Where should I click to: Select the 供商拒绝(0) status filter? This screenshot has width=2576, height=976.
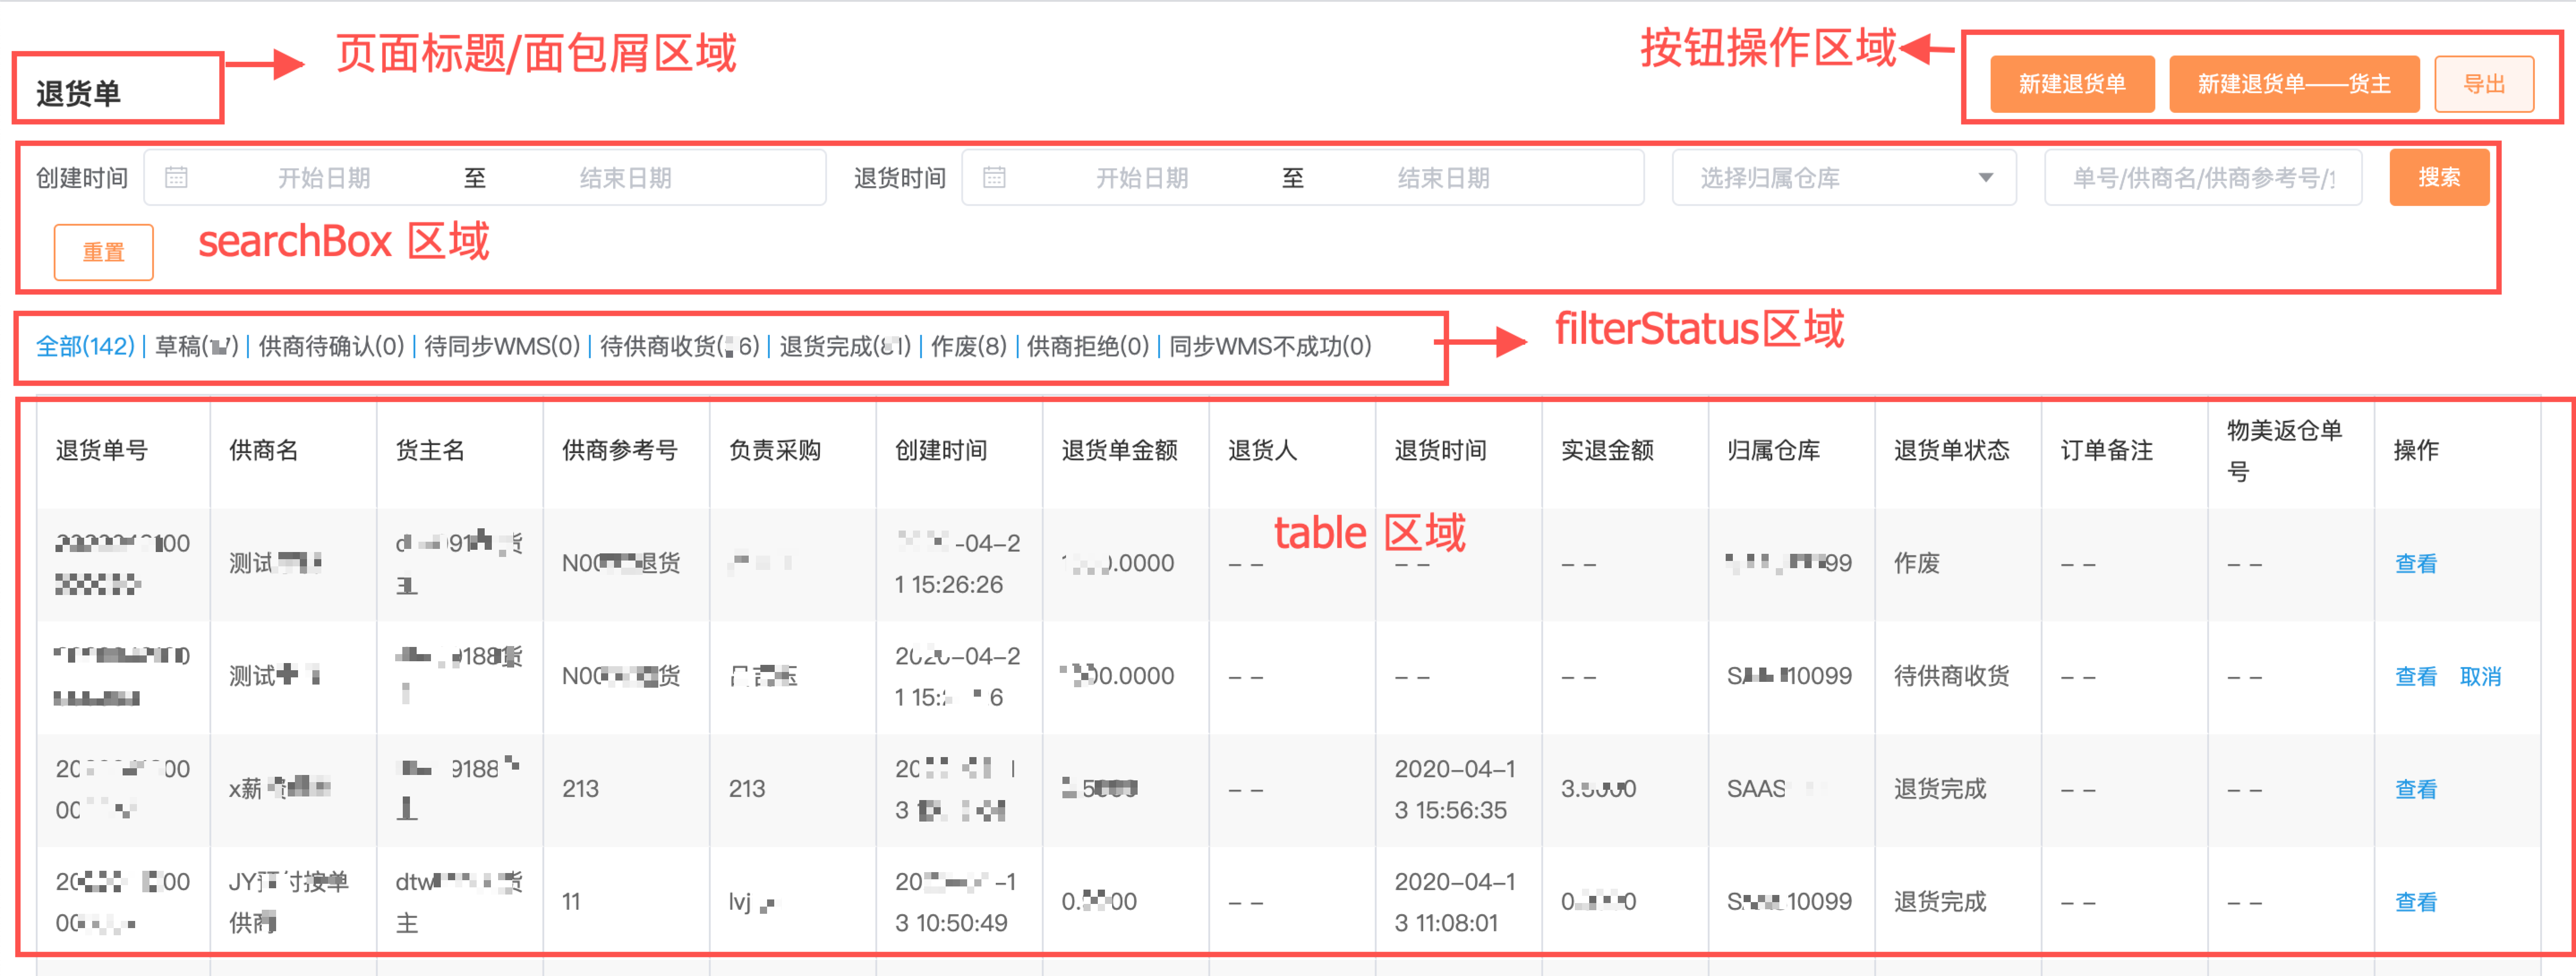[1088, 346]
